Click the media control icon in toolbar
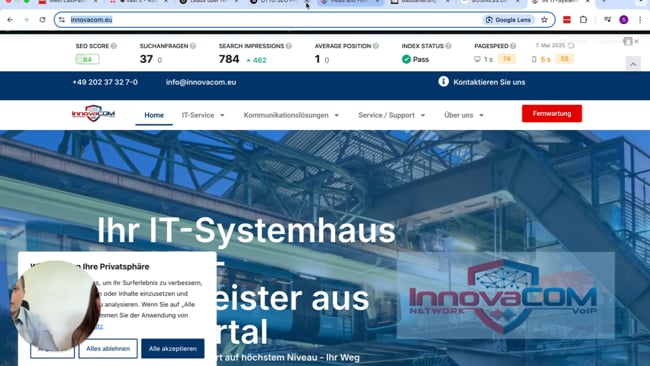The image size is (650, 366). tap(607, 19)
